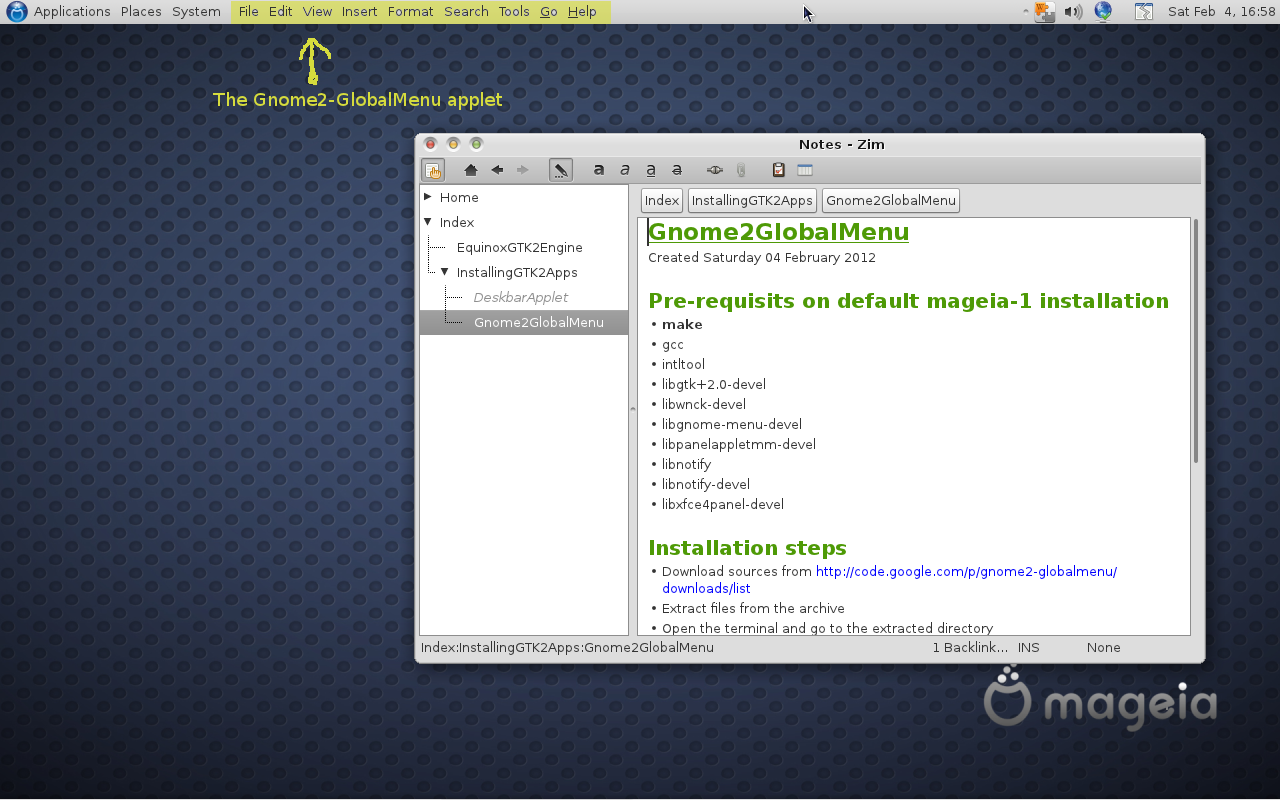The height and width of the screenshot is (800, 1280).
Task: Click the INS status bar indicator
Action: point(1029,648)
